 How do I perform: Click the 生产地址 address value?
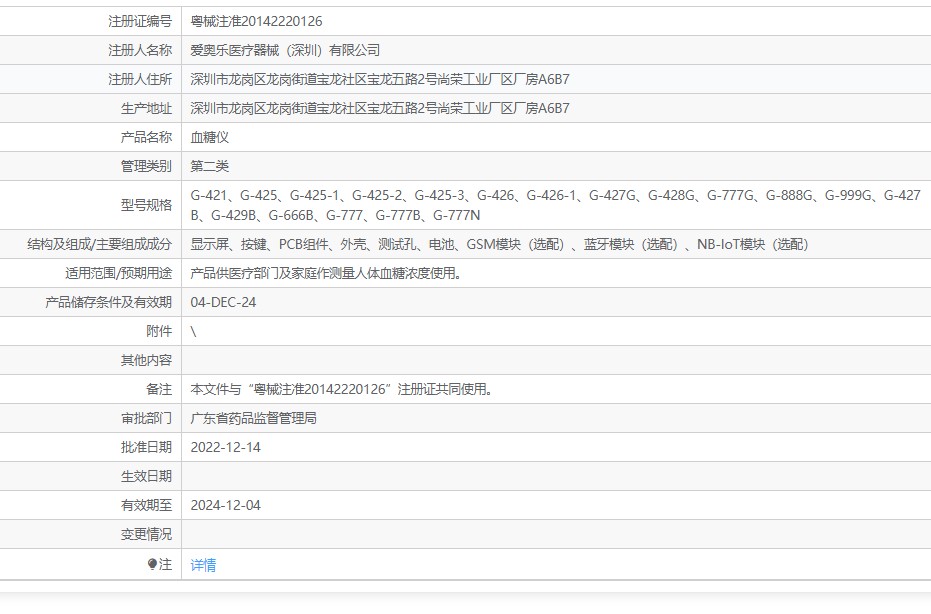380,109
